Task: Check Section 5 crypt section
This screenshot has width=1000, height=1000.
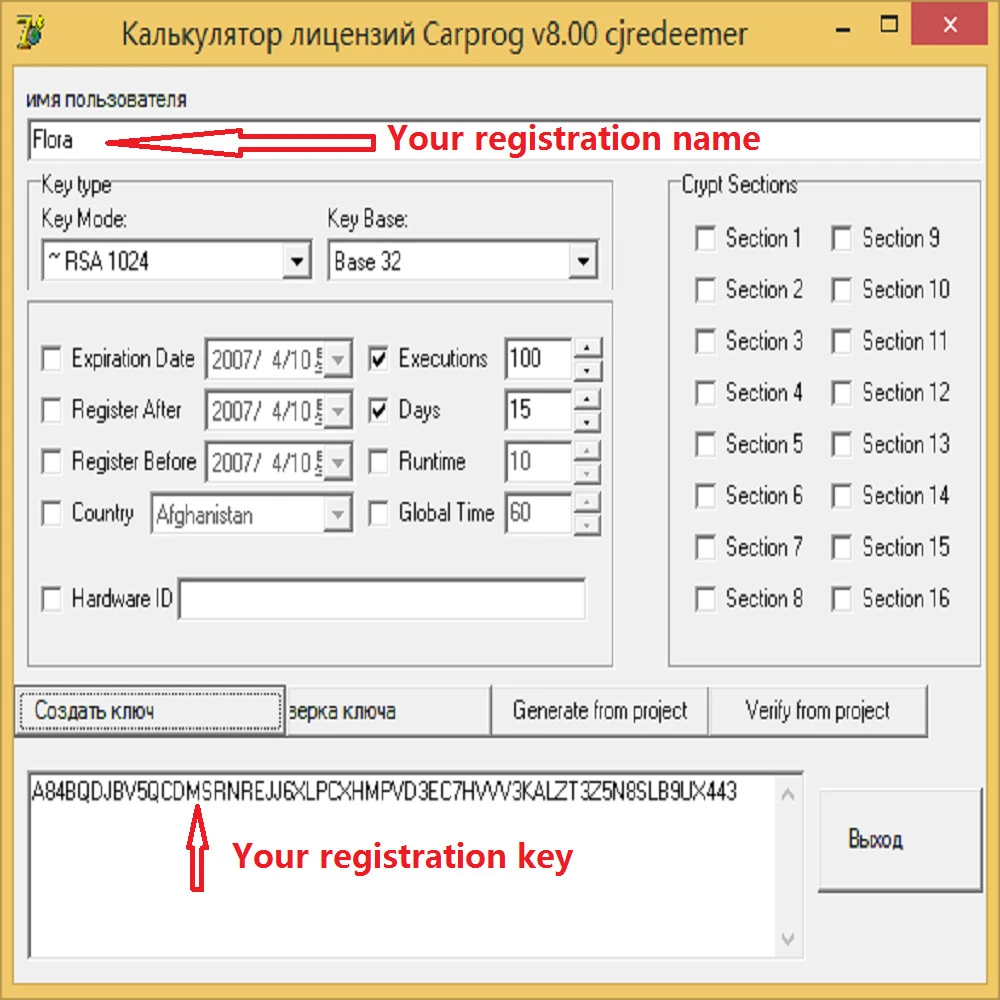Action: 705,445
